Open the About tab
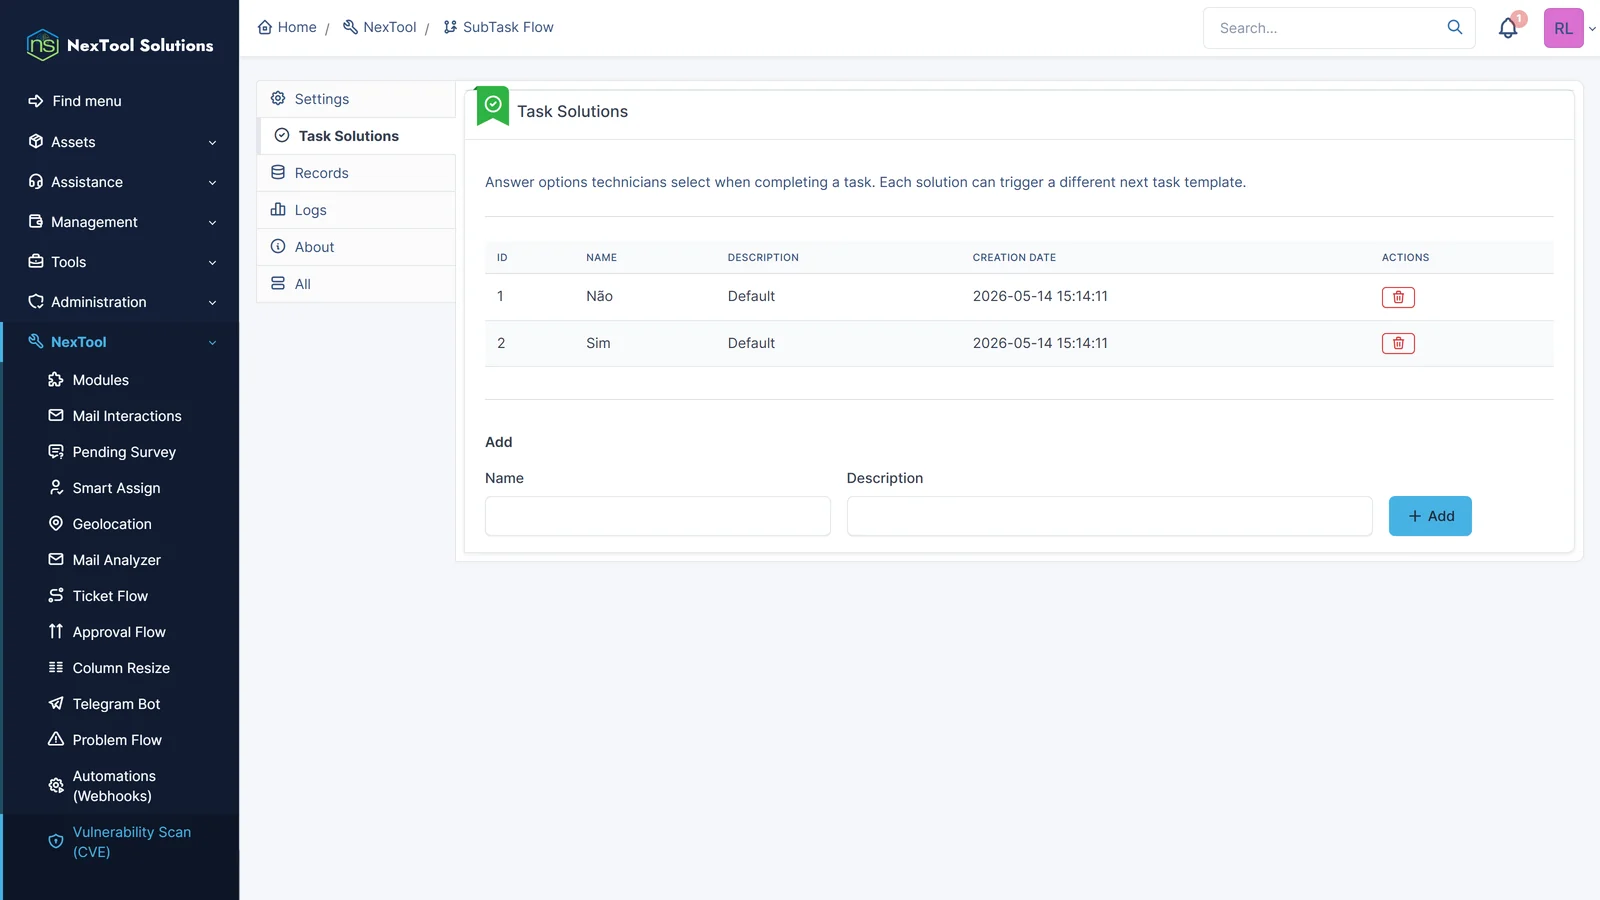Image resolution: width=1600 pixels, height=900 pixels. pos(357,247)
